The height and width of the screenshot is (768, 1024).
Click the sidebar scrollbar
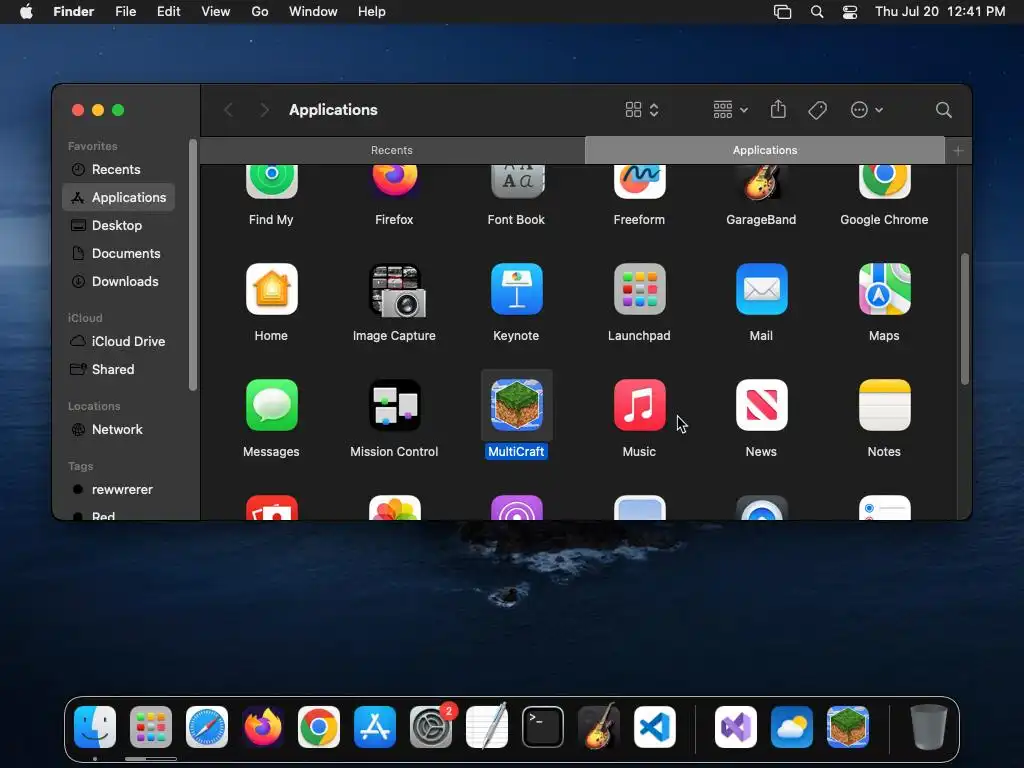point(193,264)
